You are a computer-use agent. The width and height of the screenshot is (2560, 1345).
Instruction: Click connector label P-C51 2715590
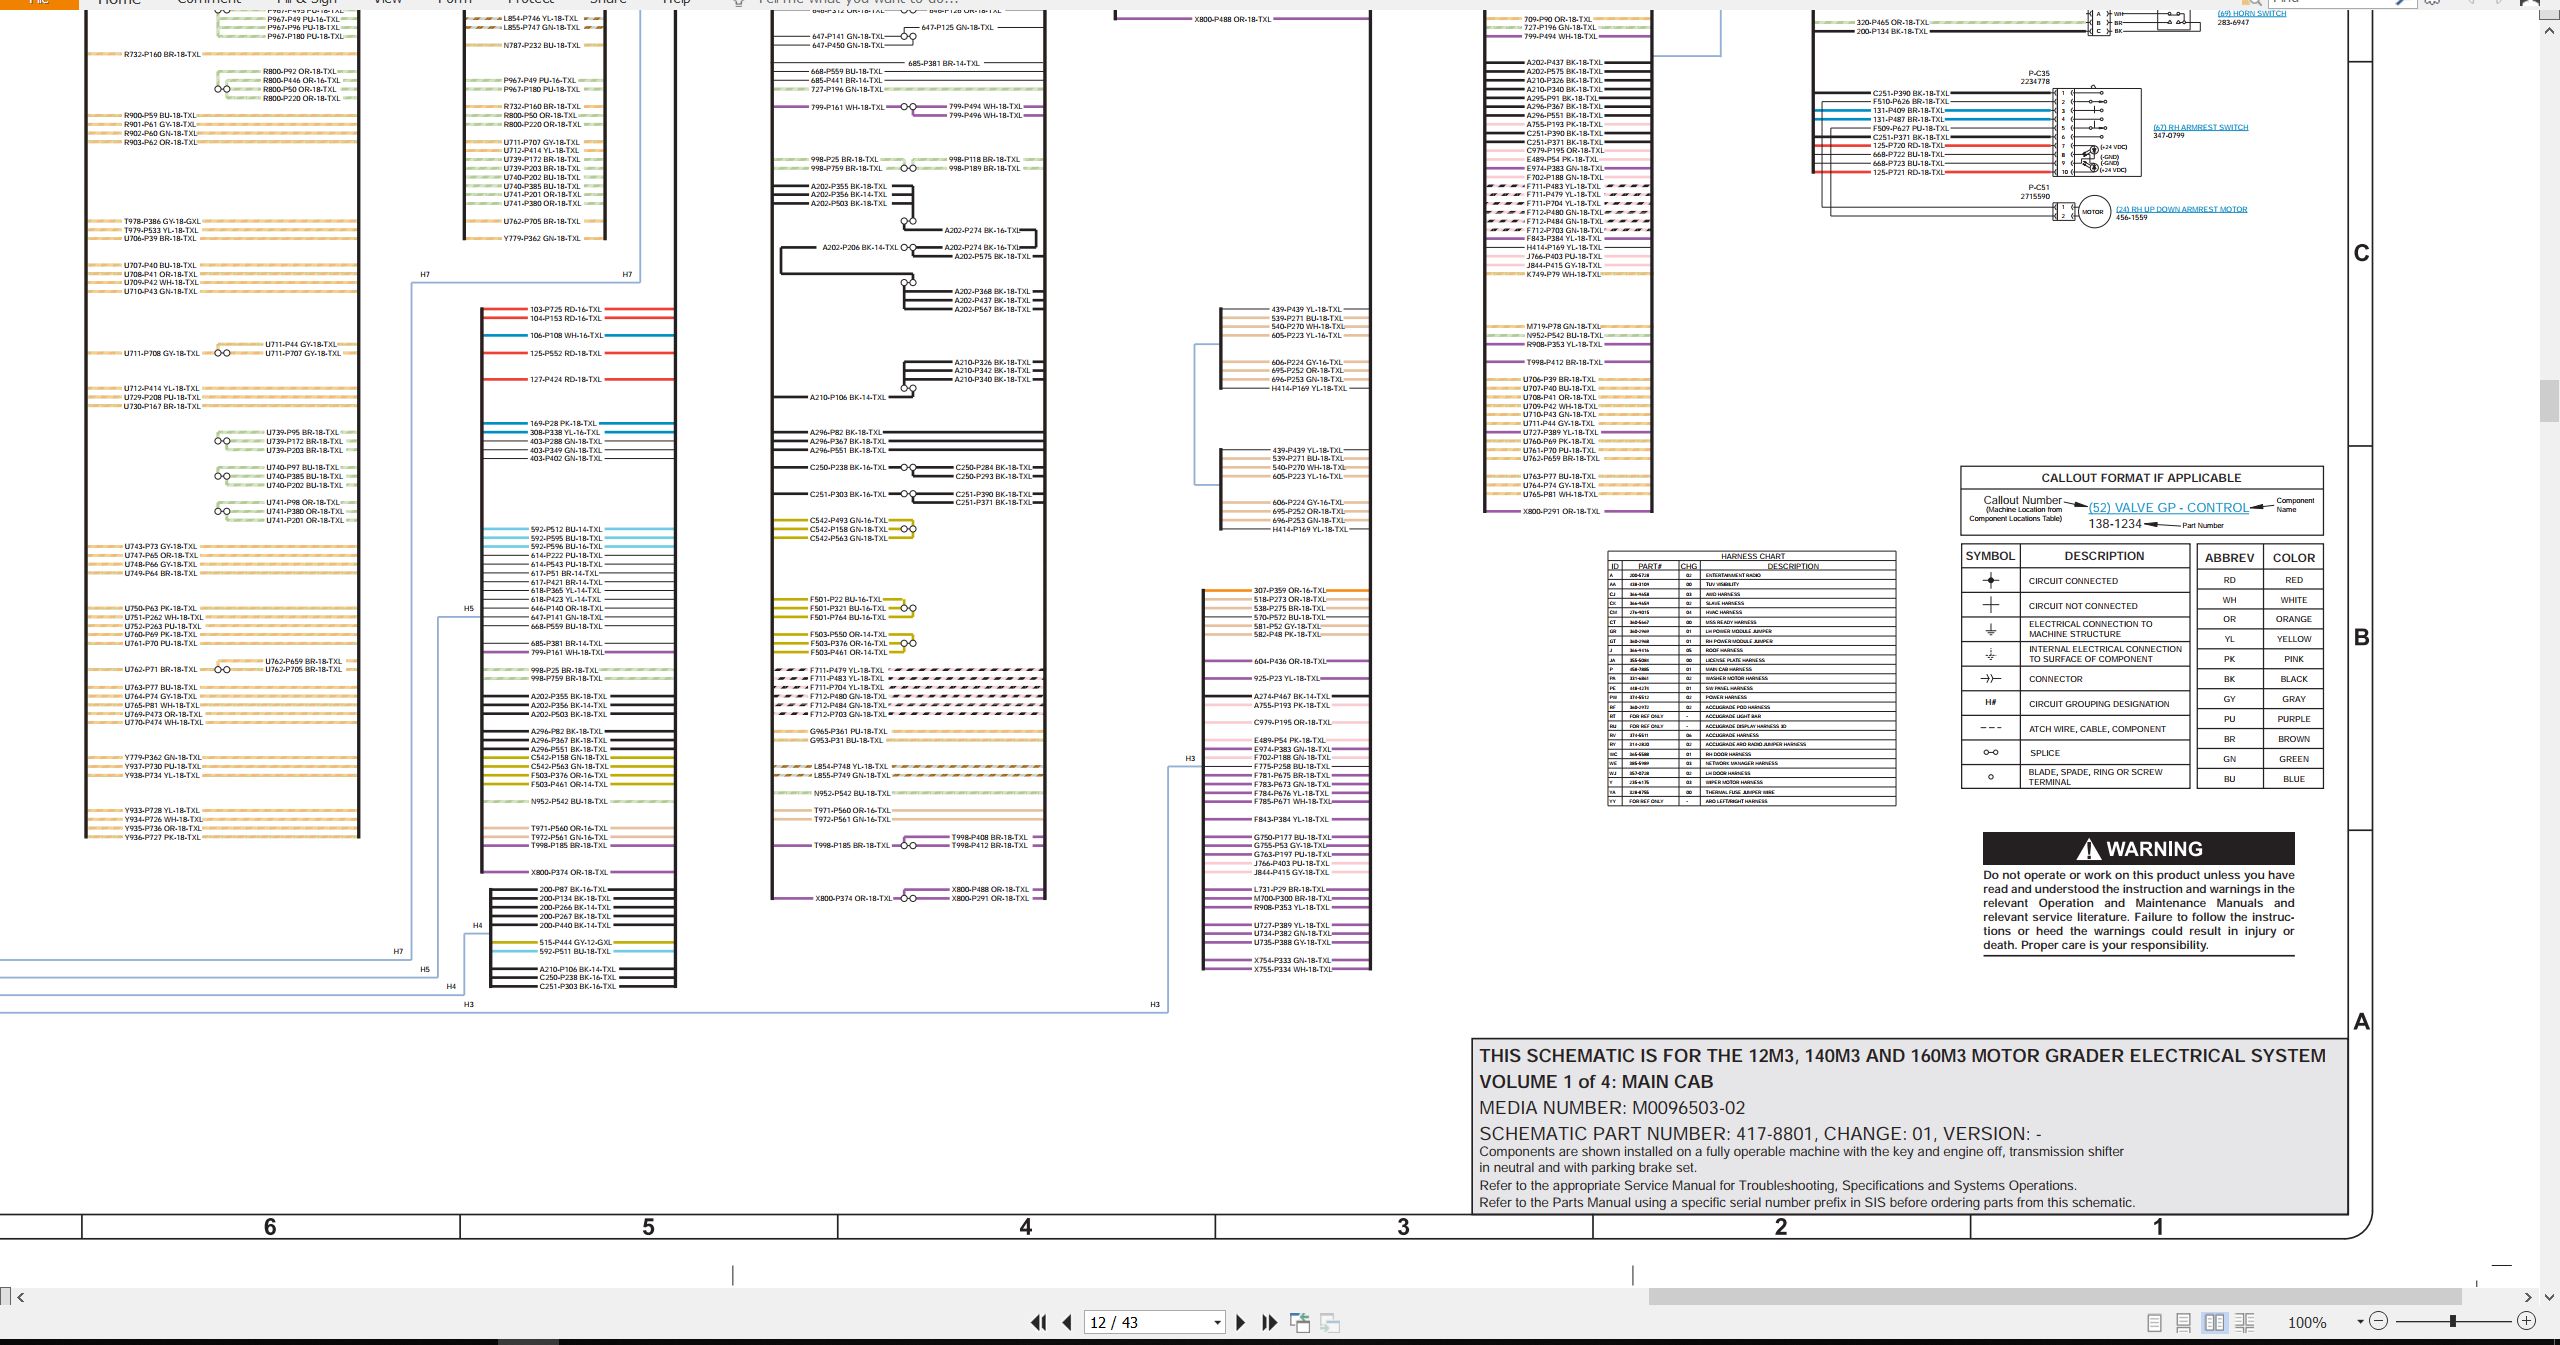click(2035, 192)
